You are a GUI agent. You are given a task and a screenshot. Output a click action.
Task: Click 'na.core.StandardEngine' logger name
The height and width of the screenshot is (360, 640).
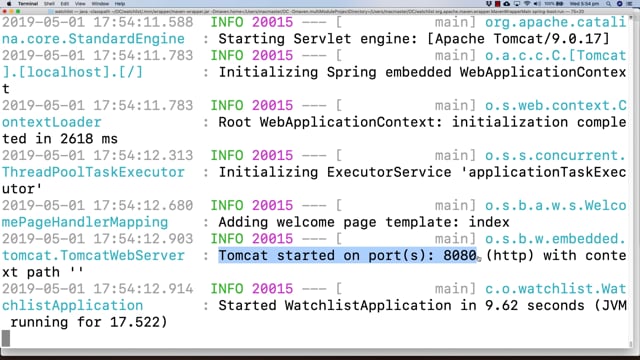pos(93,39)
